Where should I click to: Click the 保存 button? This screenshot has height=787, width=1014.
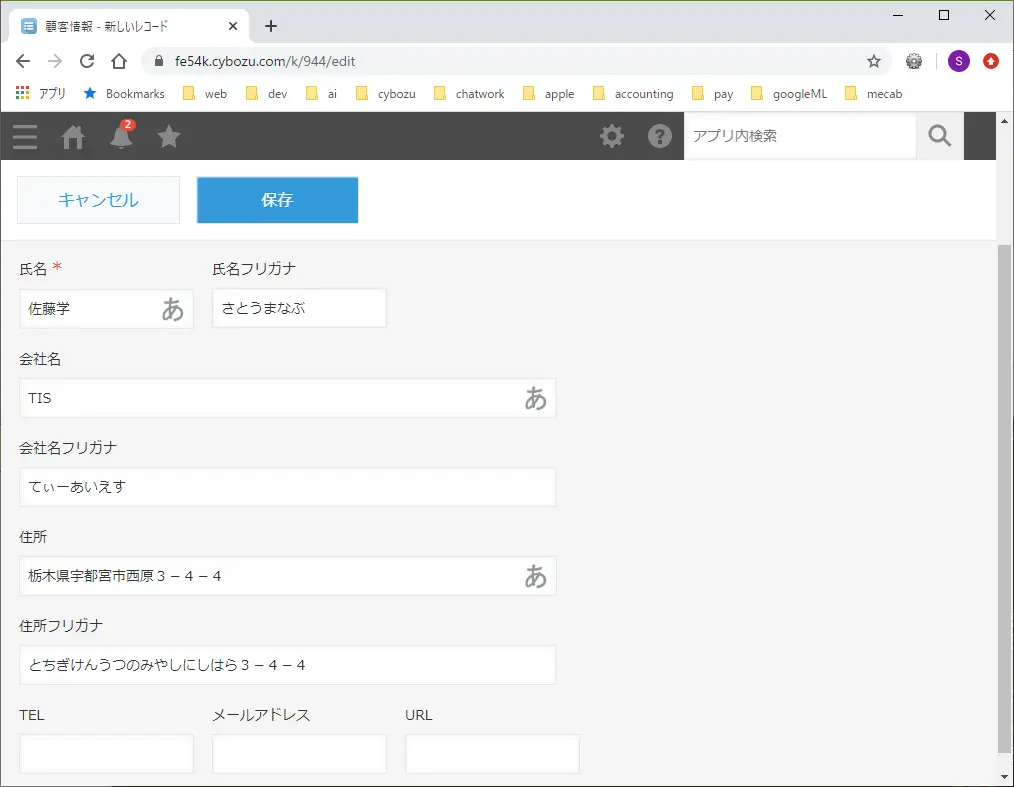(277, 200)
